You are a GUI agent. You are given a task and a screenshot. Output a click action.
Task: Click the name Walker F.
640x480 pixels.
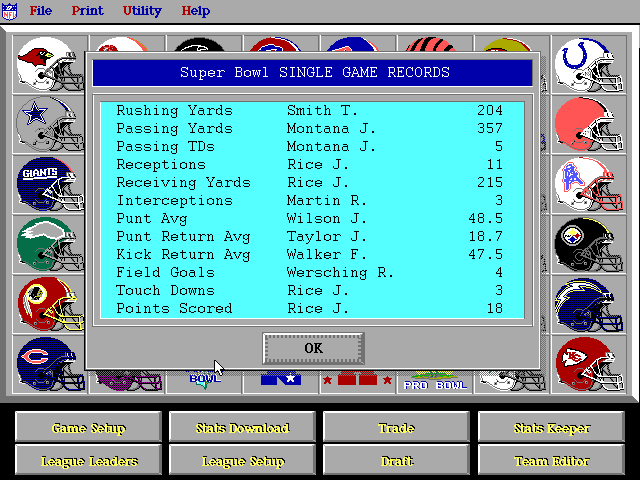pos(327,254)
